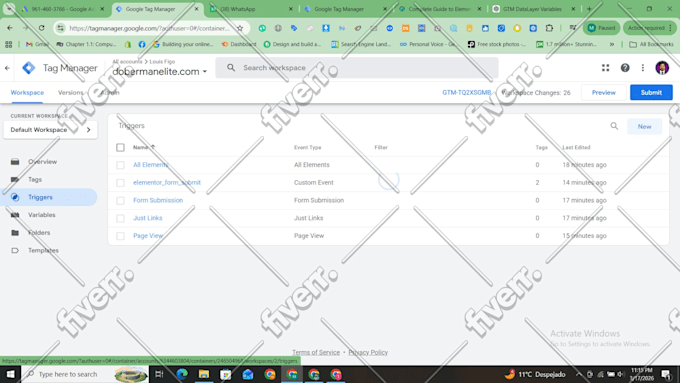Open the All Bookmarks folder
The image size is (680, 383).
pyautogui.click(x=651, y=44)
